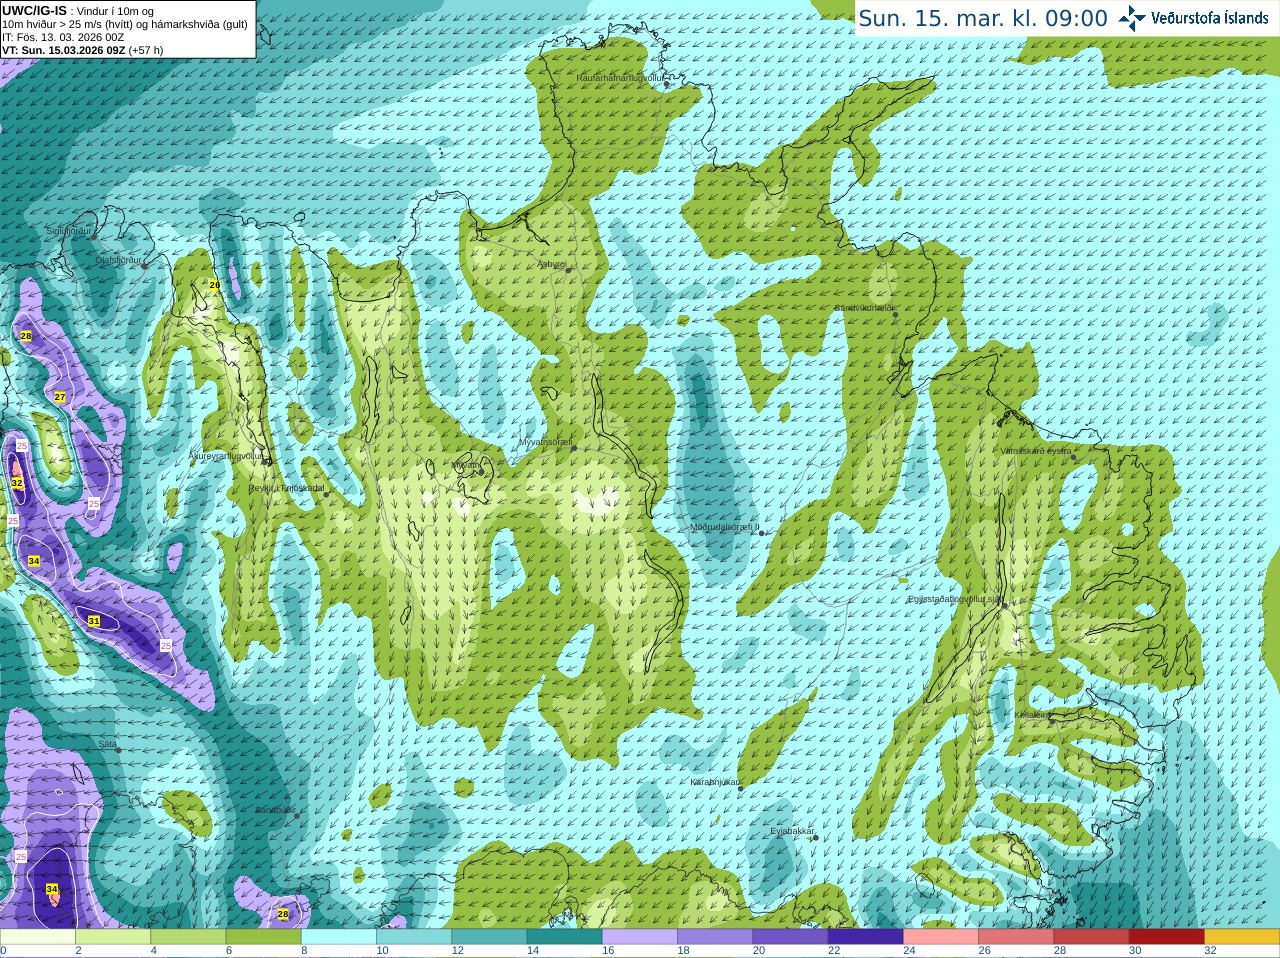Pick the 30–32 m/s dark red swatch

click(1167, 937)
